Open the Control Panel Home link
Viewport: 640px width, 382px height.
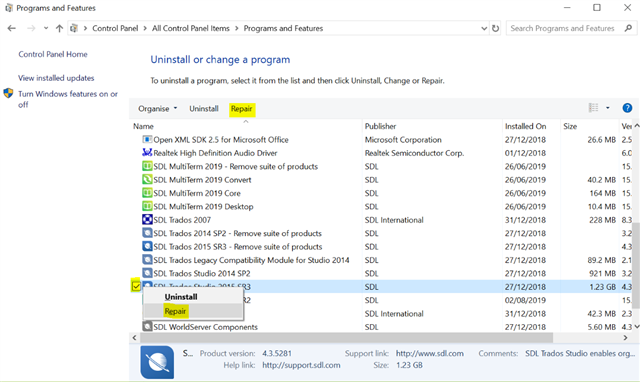pos(53,54)
